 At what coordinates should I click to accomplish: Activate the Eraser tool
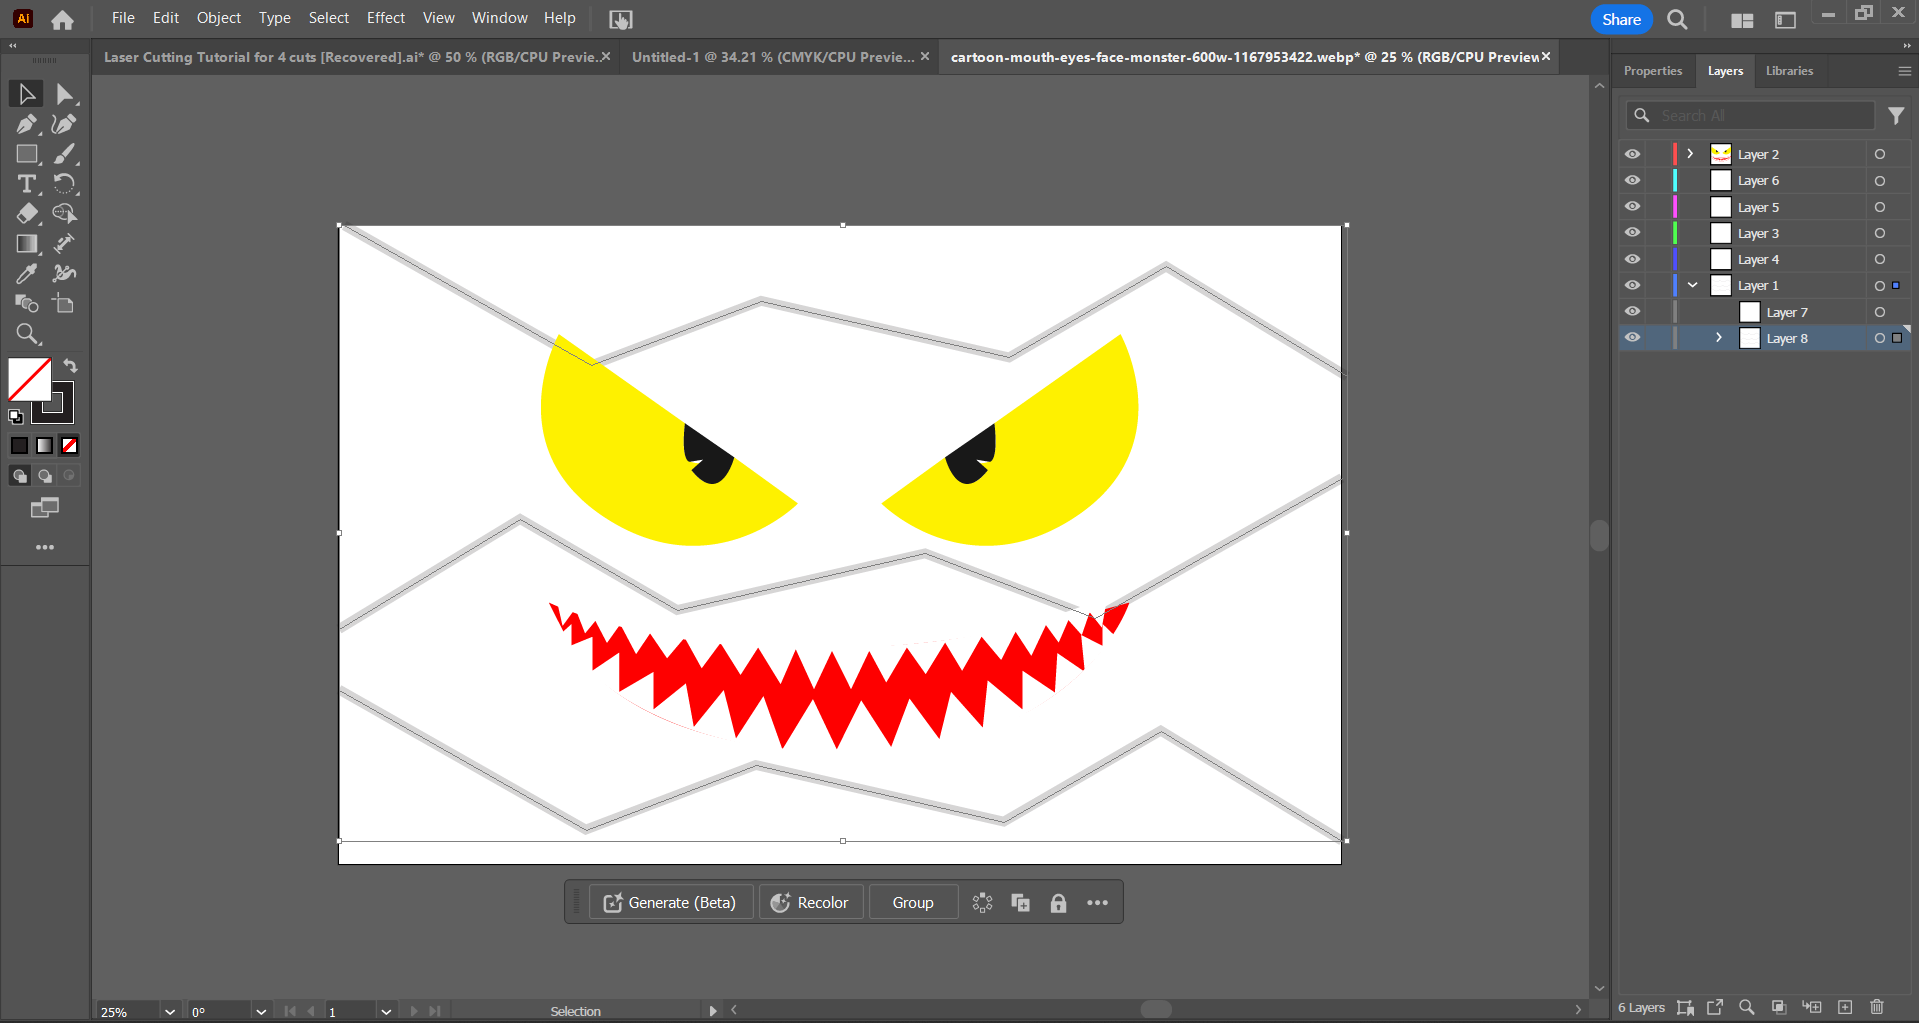(26, 213)
